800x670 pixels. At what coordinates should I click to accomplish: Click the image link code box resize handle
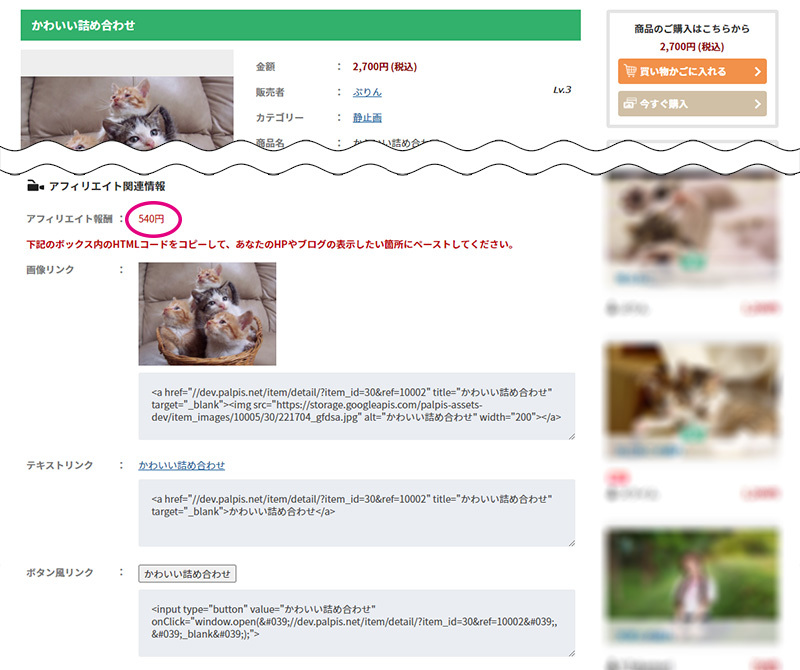[x=571, y=436]
